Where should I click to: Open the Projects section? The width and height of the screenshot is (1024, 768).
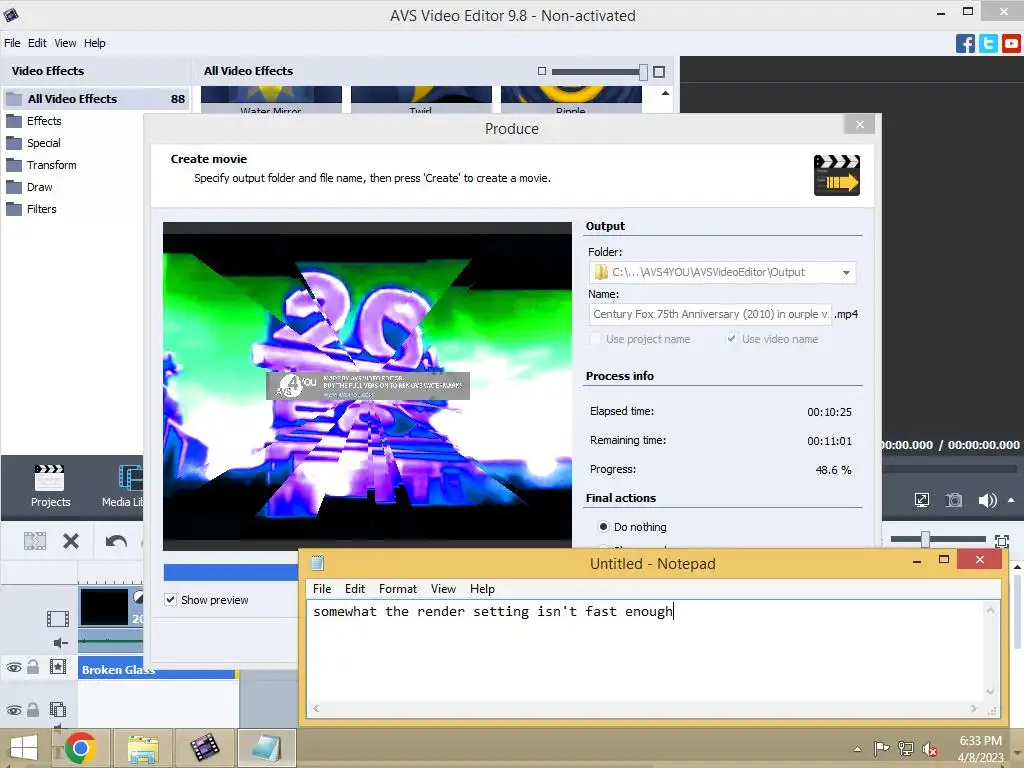coord(50,486)
